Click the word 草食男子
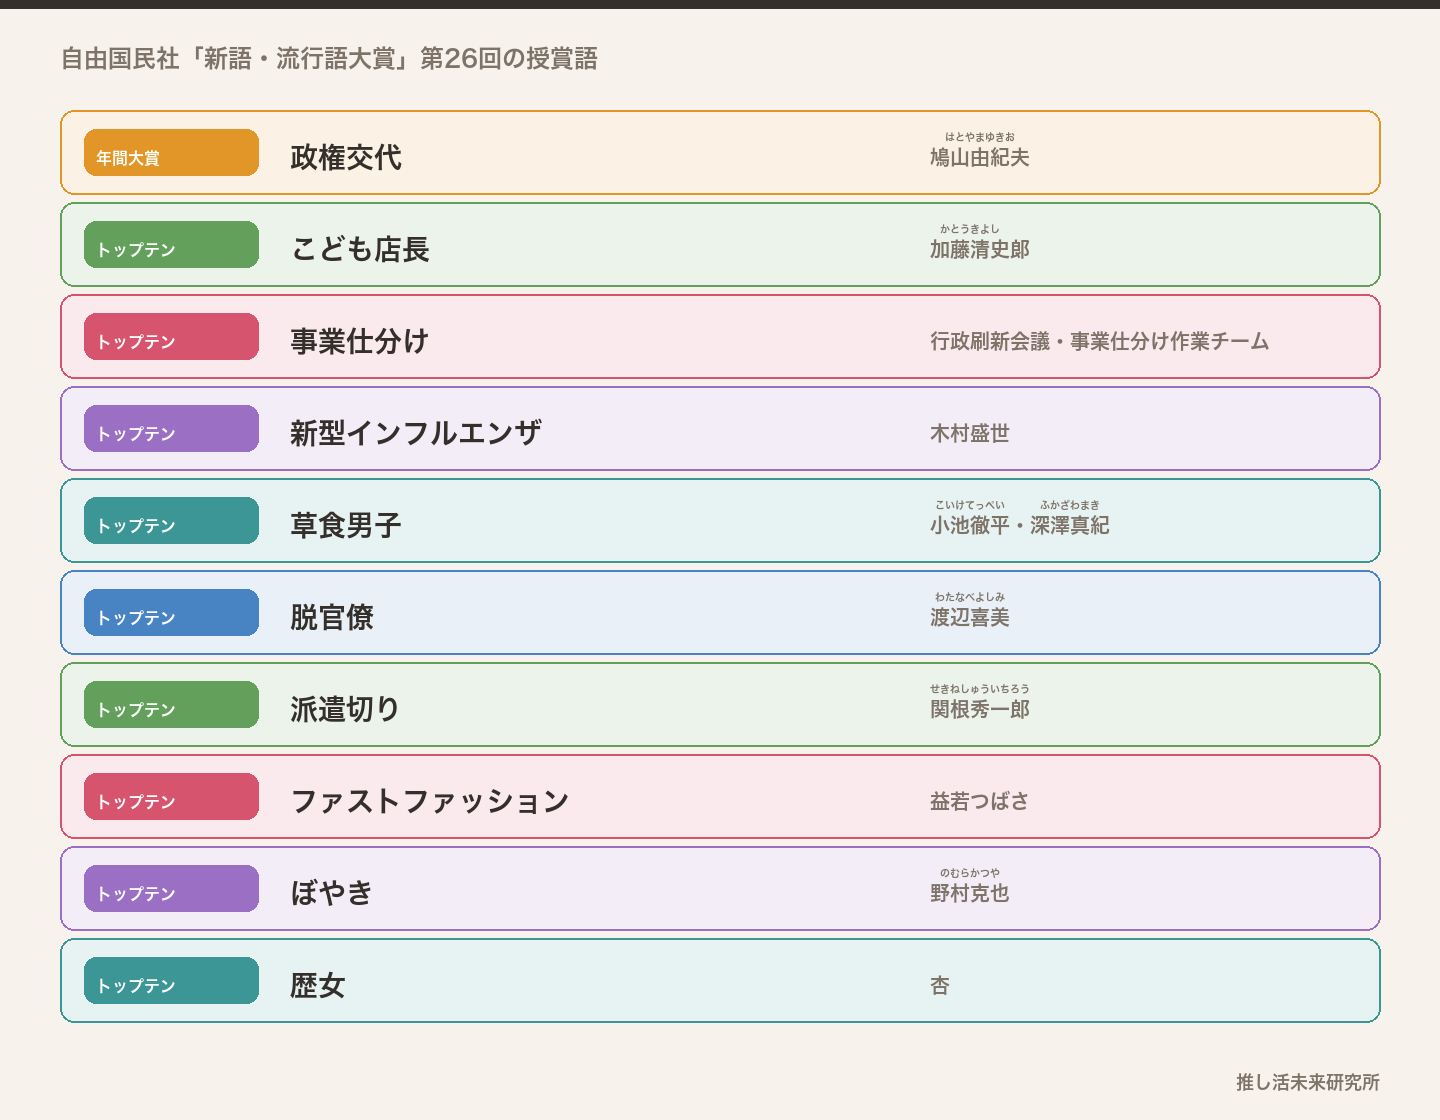Viewport: 1440px width, 1120px height. [x=346, y=525]
